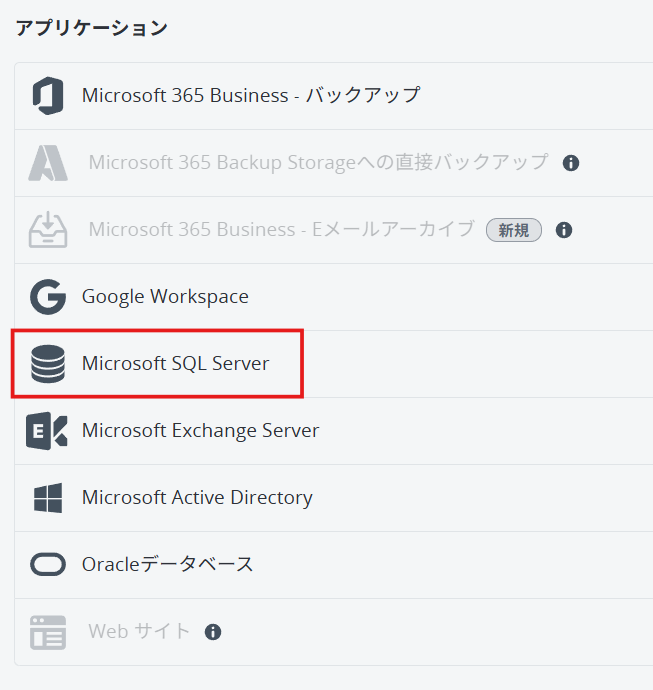Select Microsoft SQL Server
The image size is (653, 690).
(x=176, y=363)
